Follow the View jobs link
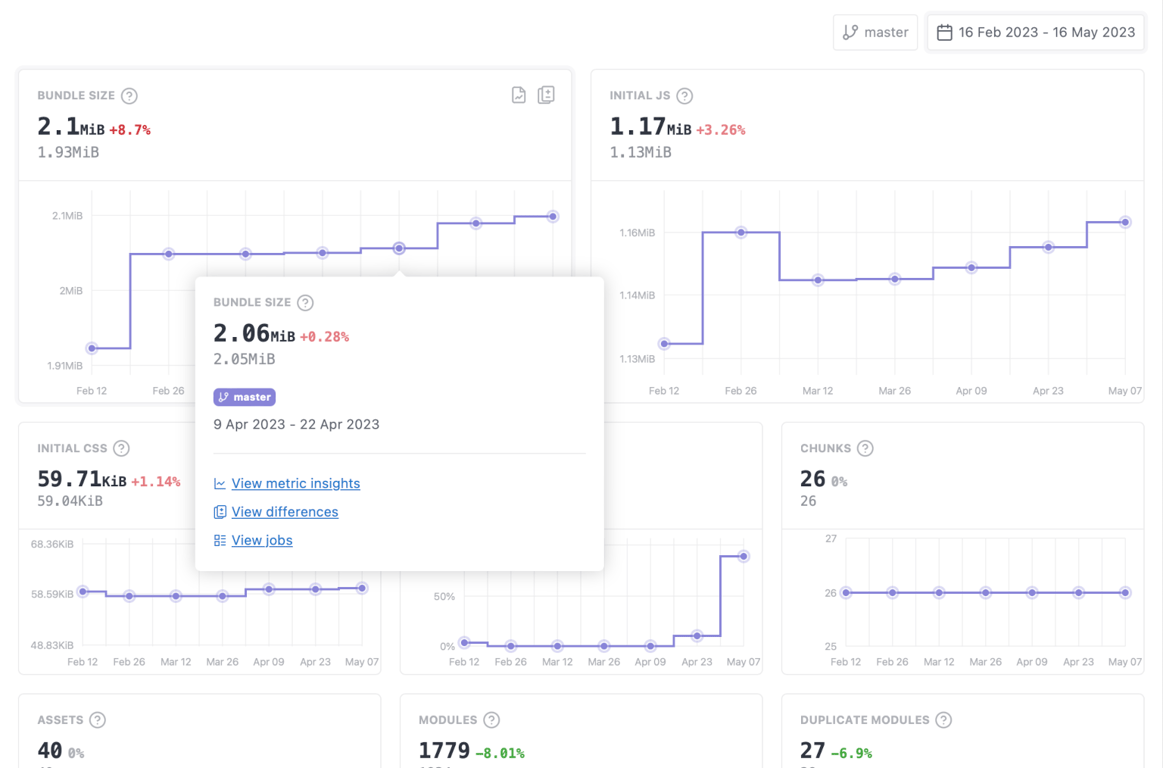1163x768 pixels. click(262, 540)
